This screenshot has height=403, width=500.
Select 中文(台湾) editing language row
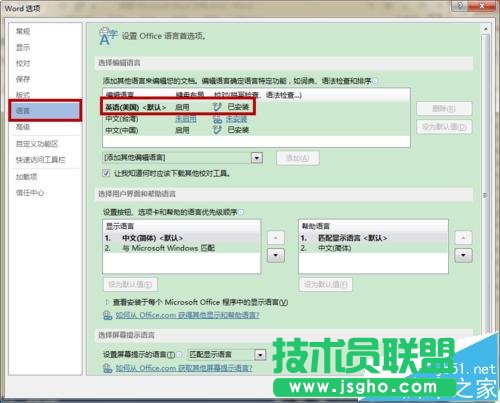point(256,119)
